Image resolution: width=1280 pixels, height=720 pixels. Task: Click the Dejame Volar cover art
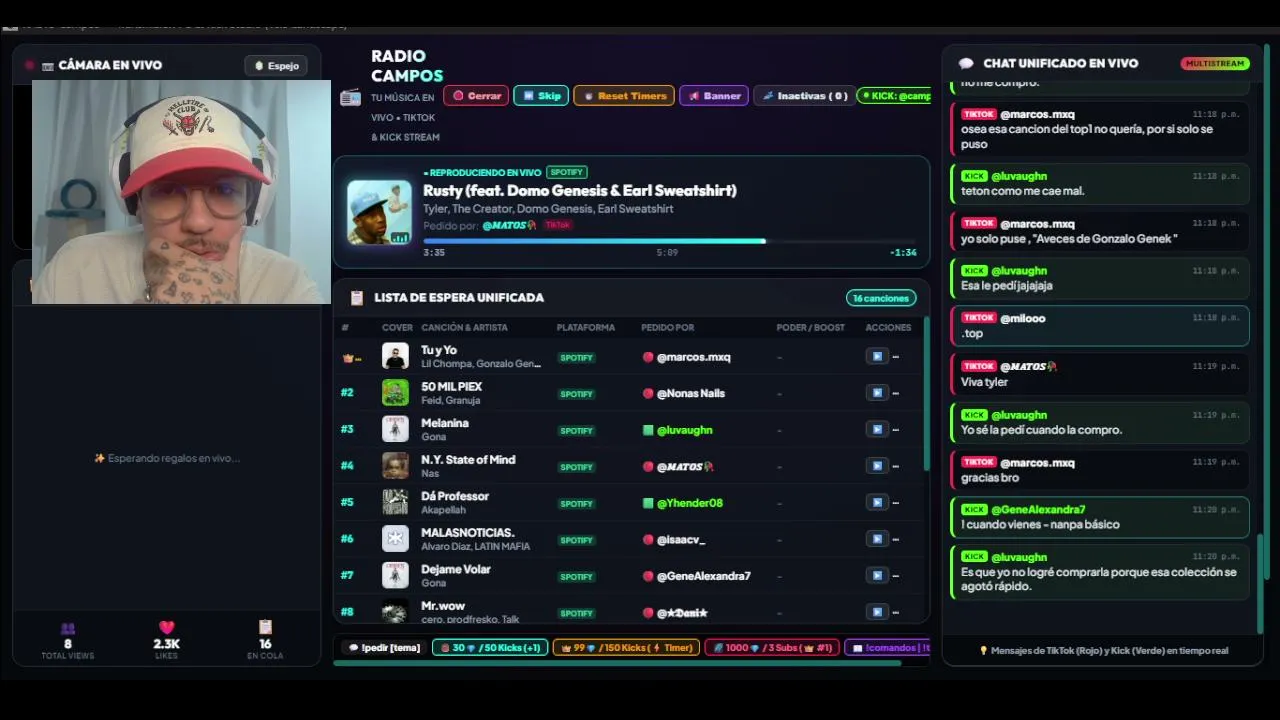395,576
